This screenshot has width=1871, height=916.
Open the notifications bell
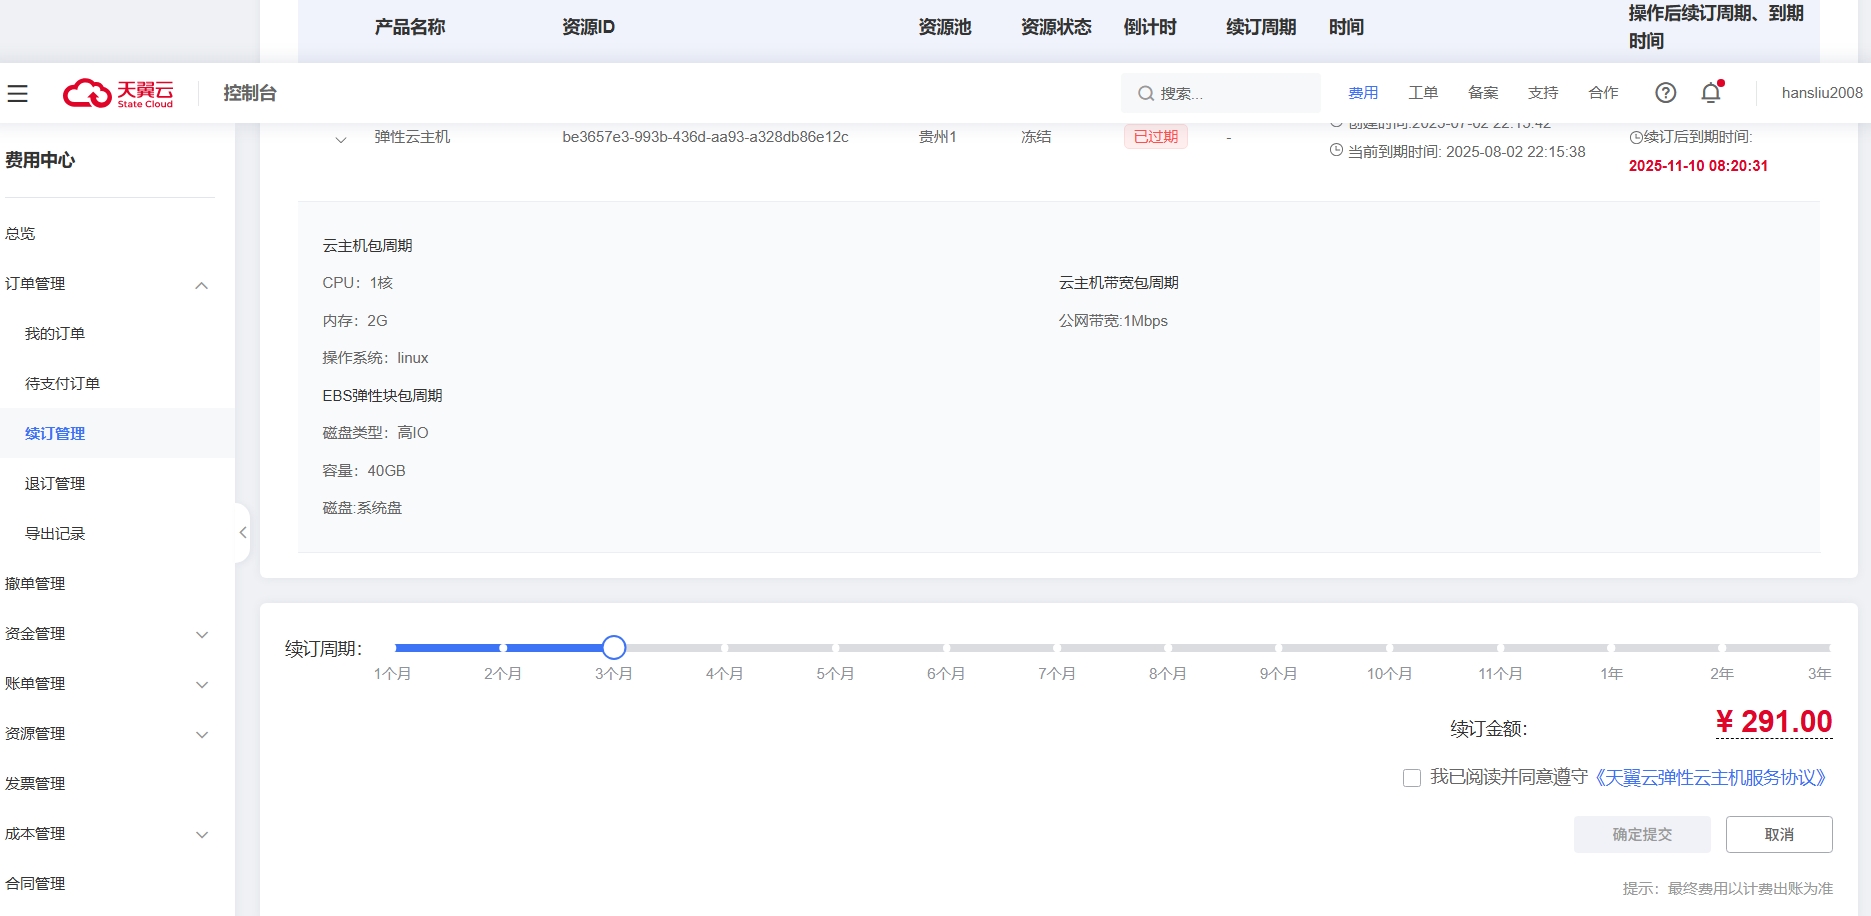(1711, 93)
